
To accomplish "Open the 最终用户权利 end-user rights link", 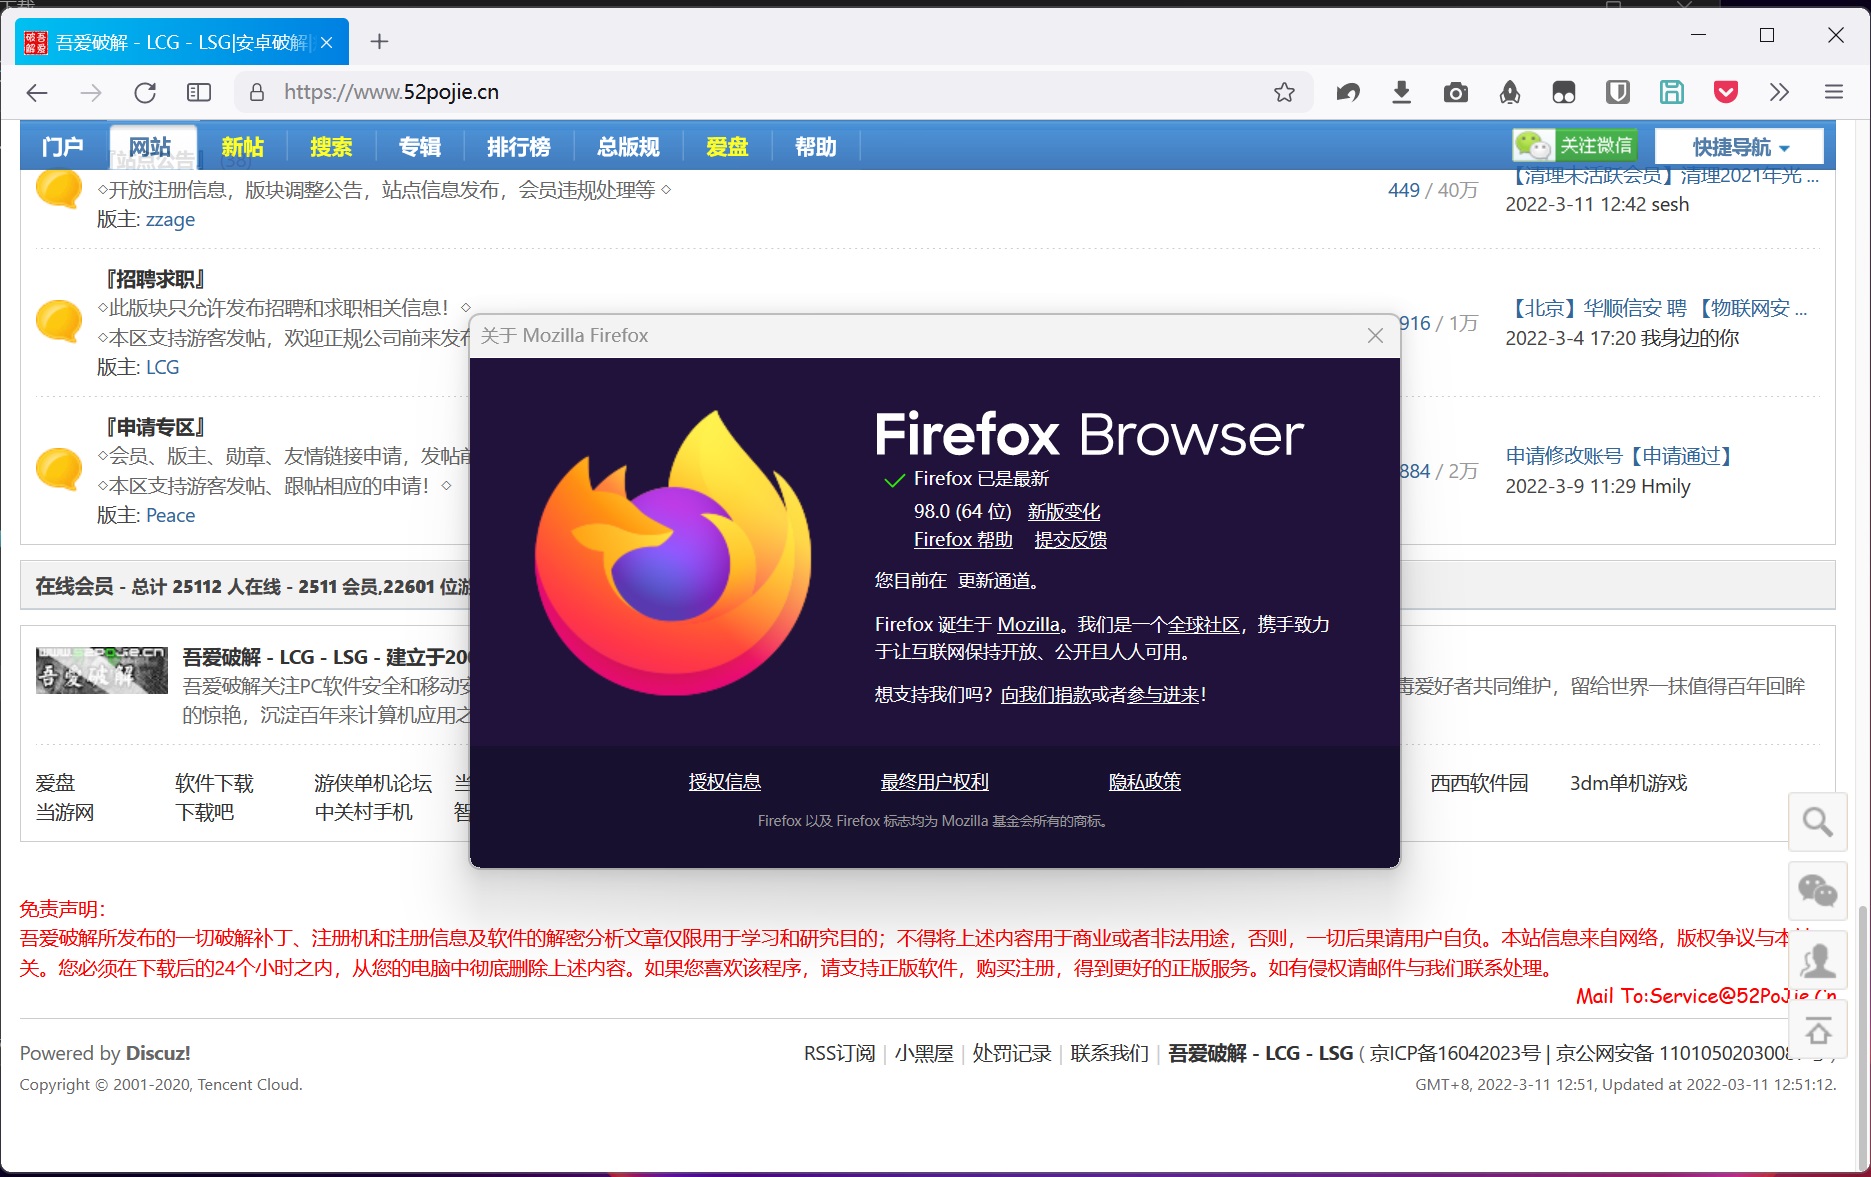I will pyautogui.click(x=935, y=782).
